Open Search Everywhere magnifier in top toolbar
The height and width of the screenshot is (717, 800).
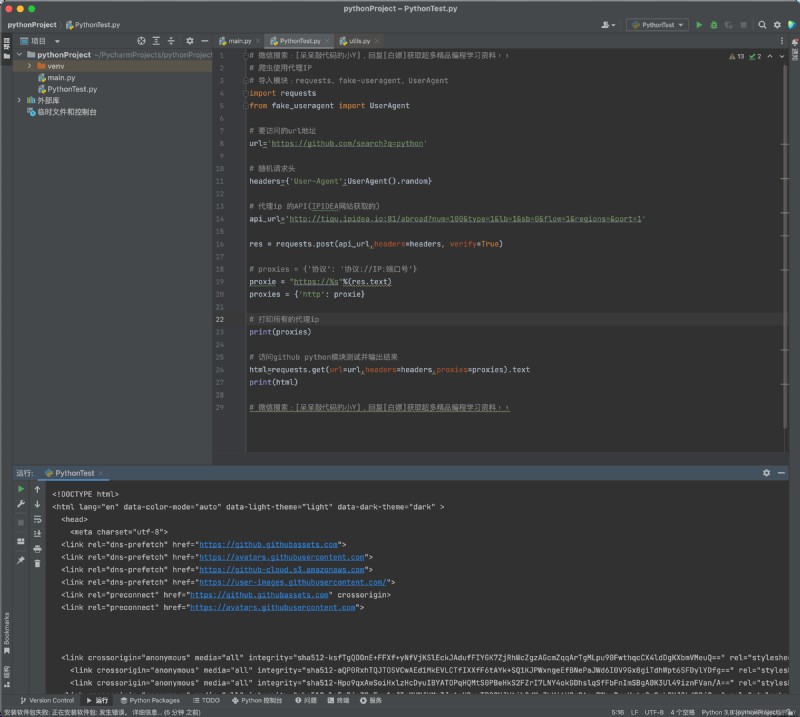[x=762, y=24]
